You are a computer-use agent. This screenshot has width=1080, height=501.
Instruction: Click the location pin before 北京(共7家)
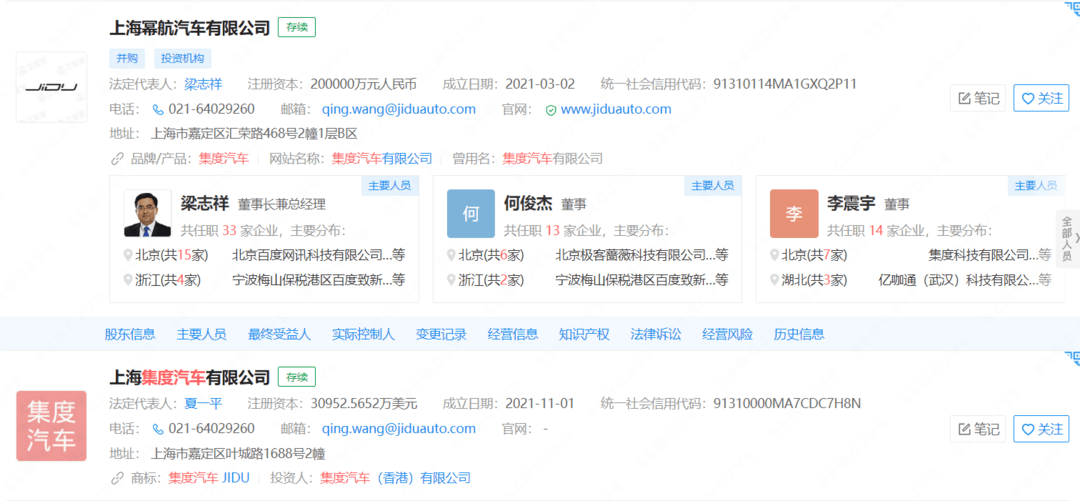(775, 255)
